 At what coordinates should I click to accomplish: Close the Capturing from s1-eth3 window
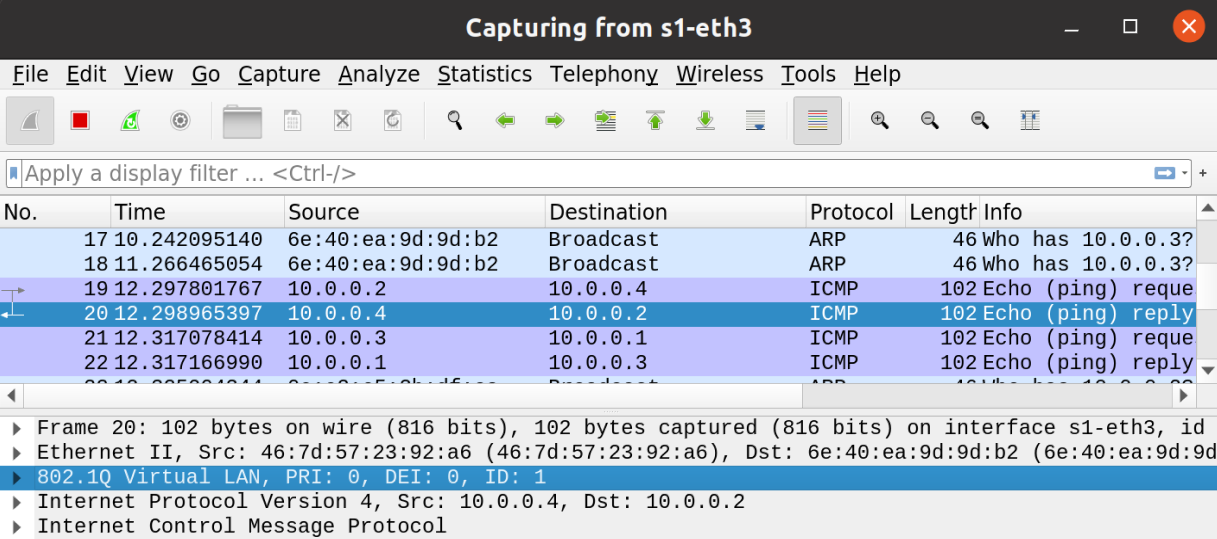tap(1188, 27)
